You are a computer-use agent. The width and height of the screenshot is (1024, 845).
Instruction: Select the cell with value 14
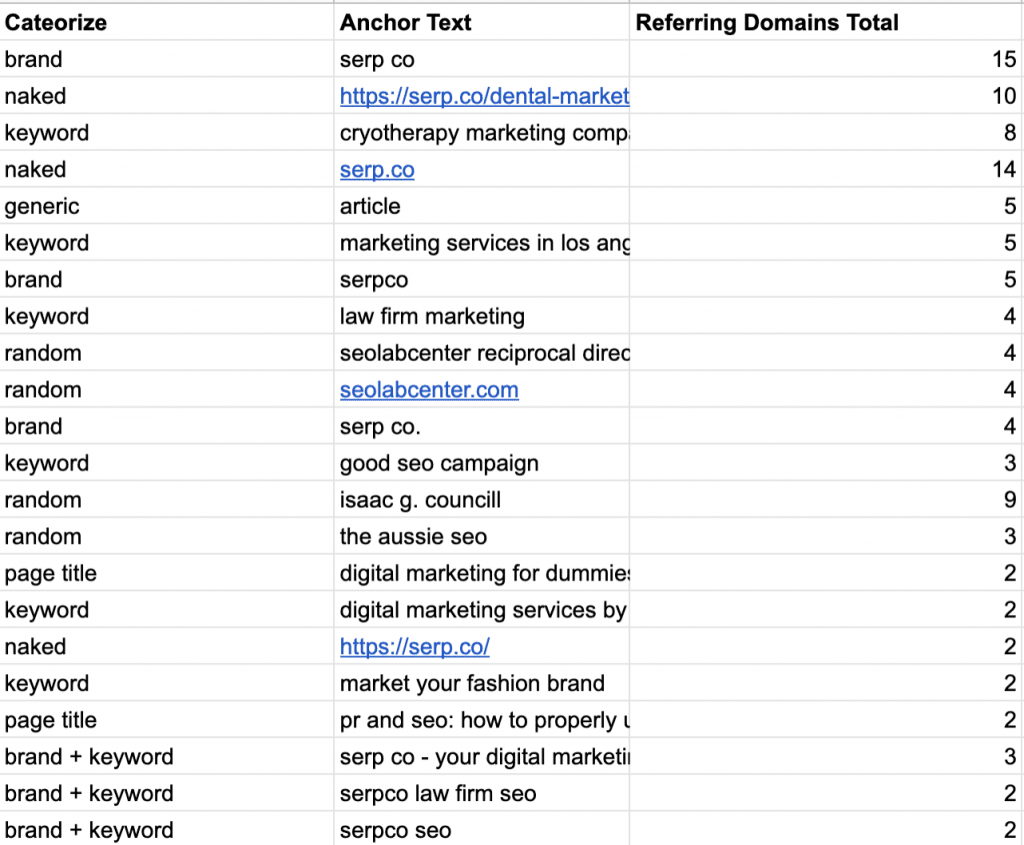tap(826, 170)
